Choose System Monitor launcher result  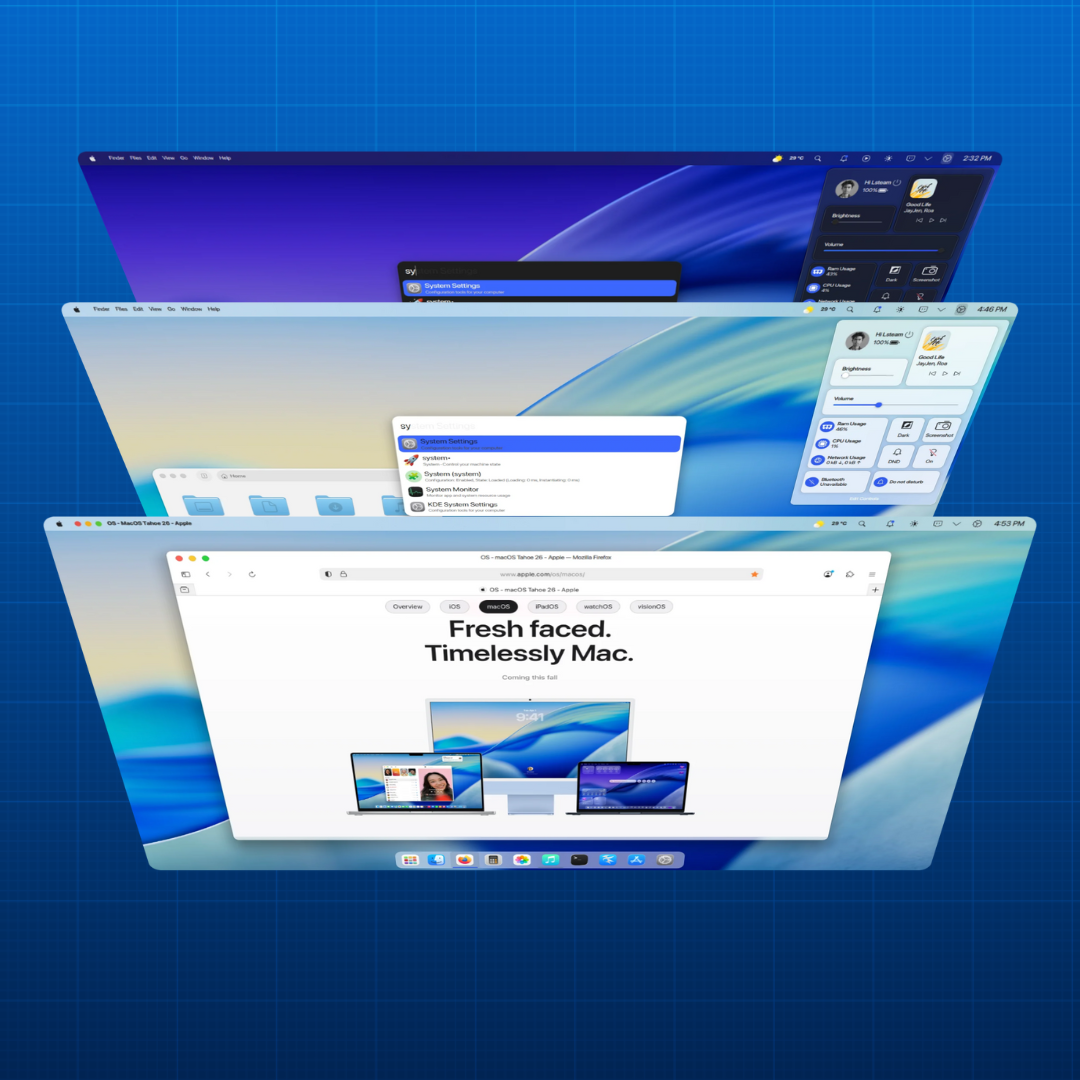pyautogui.click(x=537, y=492)
